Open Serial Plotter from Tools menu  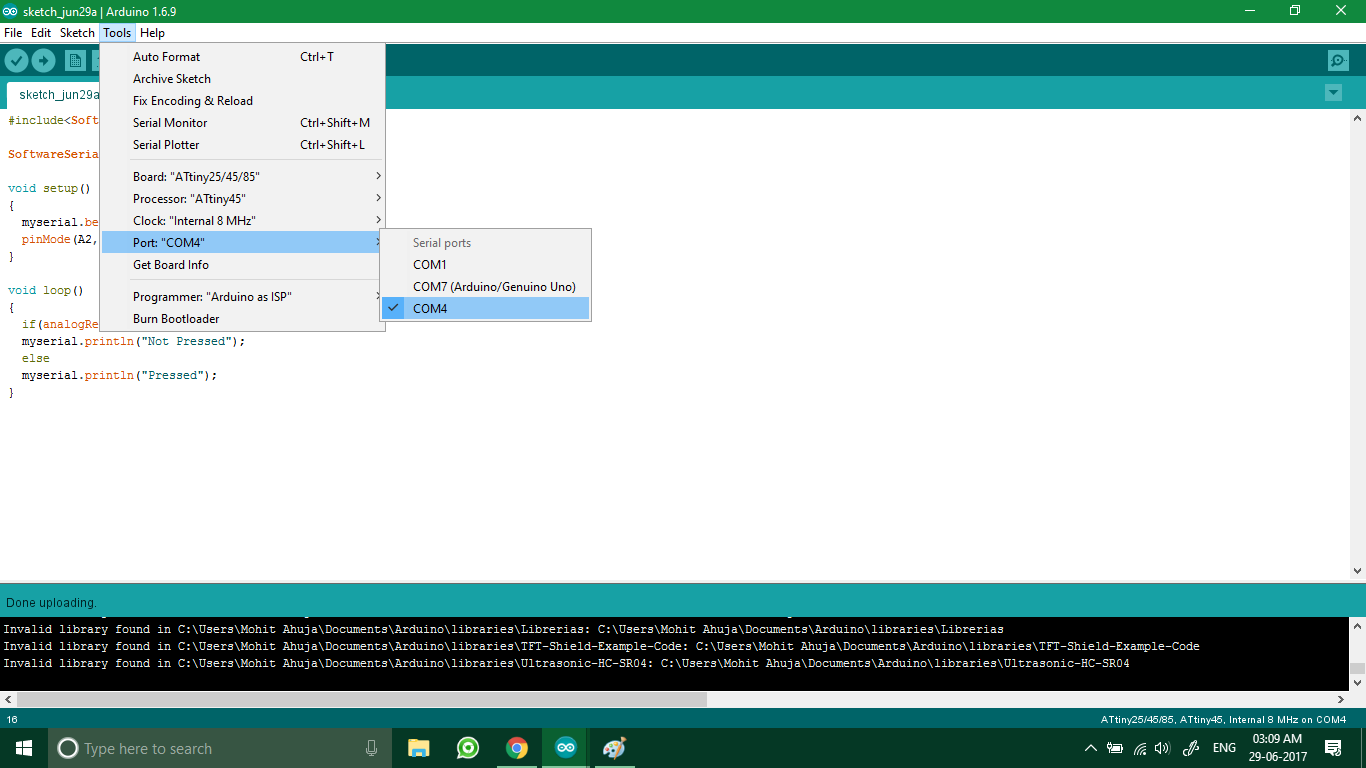243,145
